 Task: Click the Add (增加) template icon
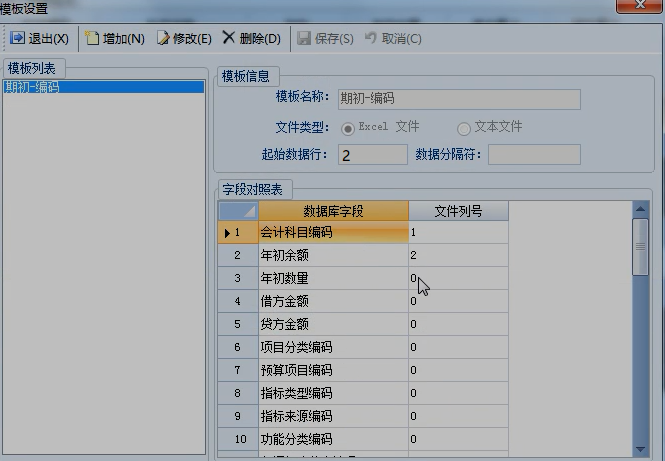pos(92,39)
